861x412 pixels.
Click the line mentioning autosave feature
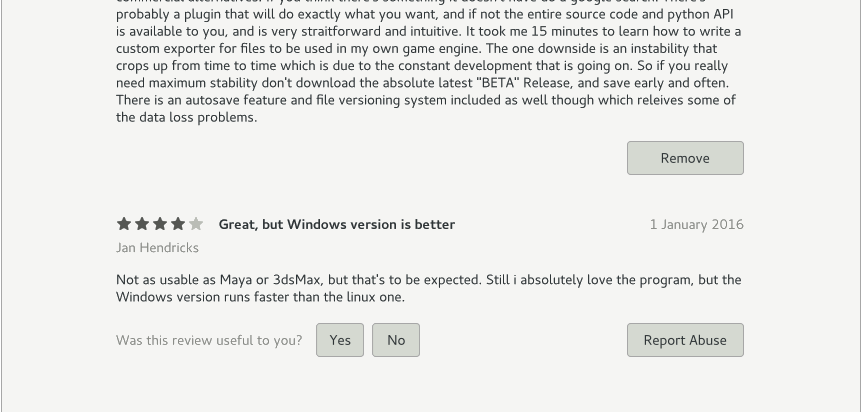[x=426, y=101]
